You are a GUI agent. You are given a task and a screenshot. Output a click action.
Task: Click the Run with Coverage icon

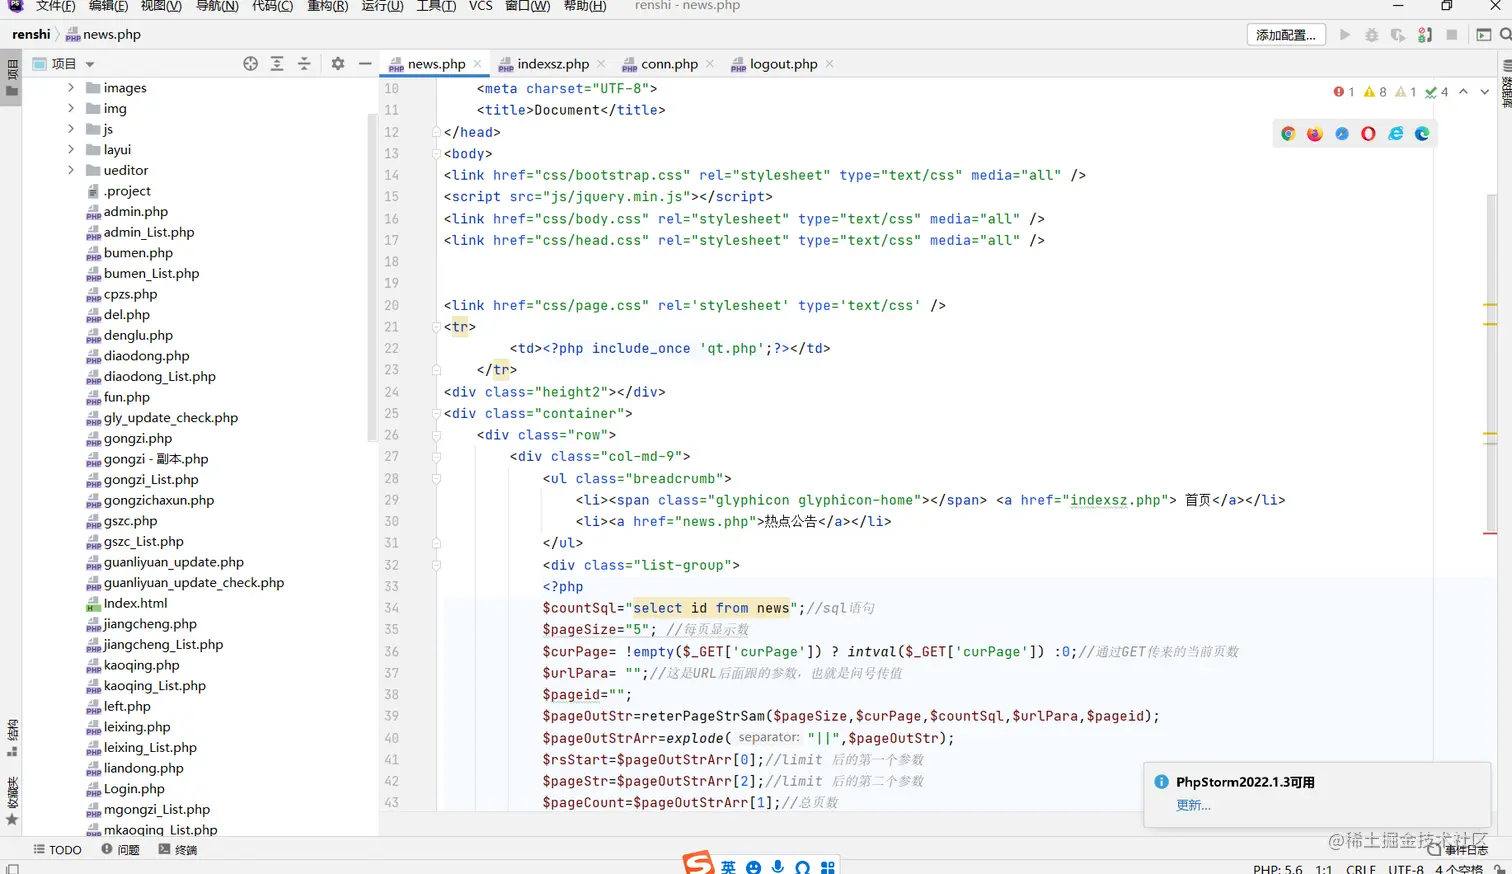pyautogui.click(x=1398, y=35)
